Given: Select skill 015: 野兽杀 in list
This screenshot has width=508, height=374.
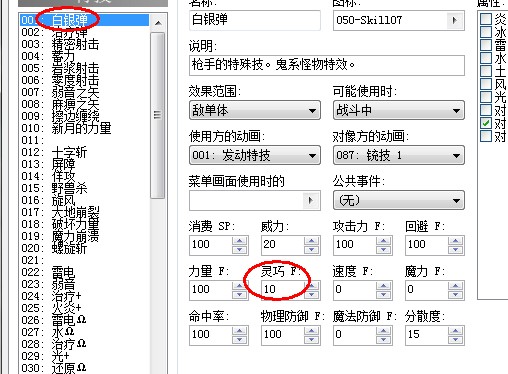Looking at the screenshot, I should [84, 188].
